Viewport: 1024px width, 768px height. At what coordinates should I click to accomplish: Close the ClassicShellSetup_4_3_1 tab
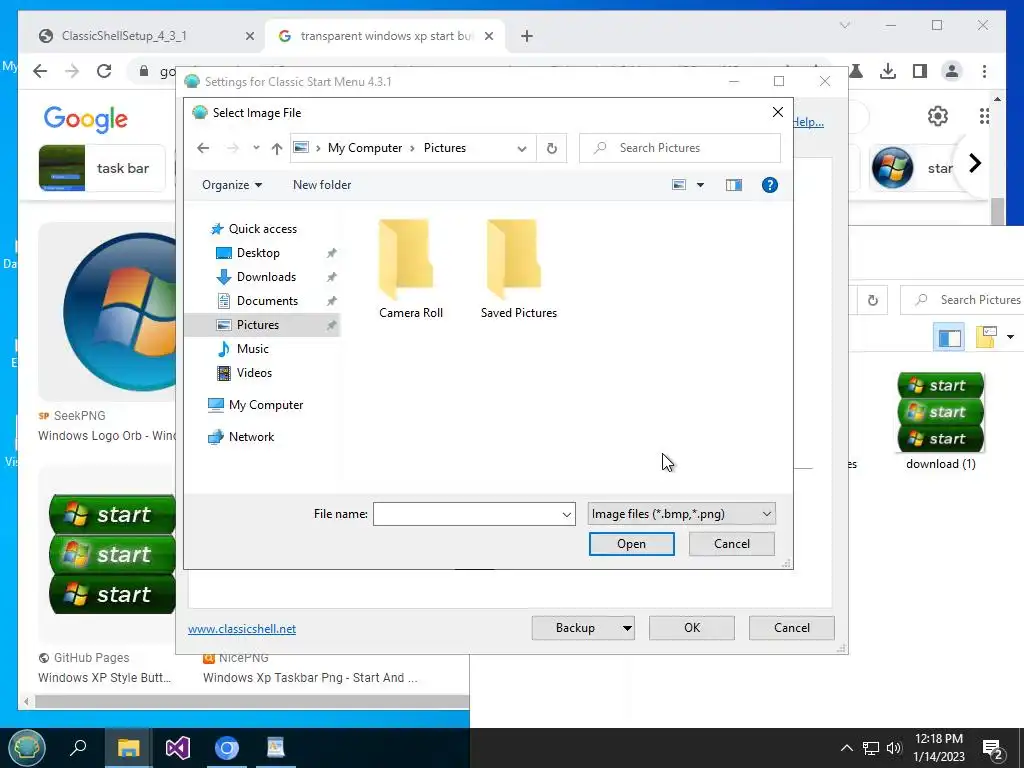[249, 37]
